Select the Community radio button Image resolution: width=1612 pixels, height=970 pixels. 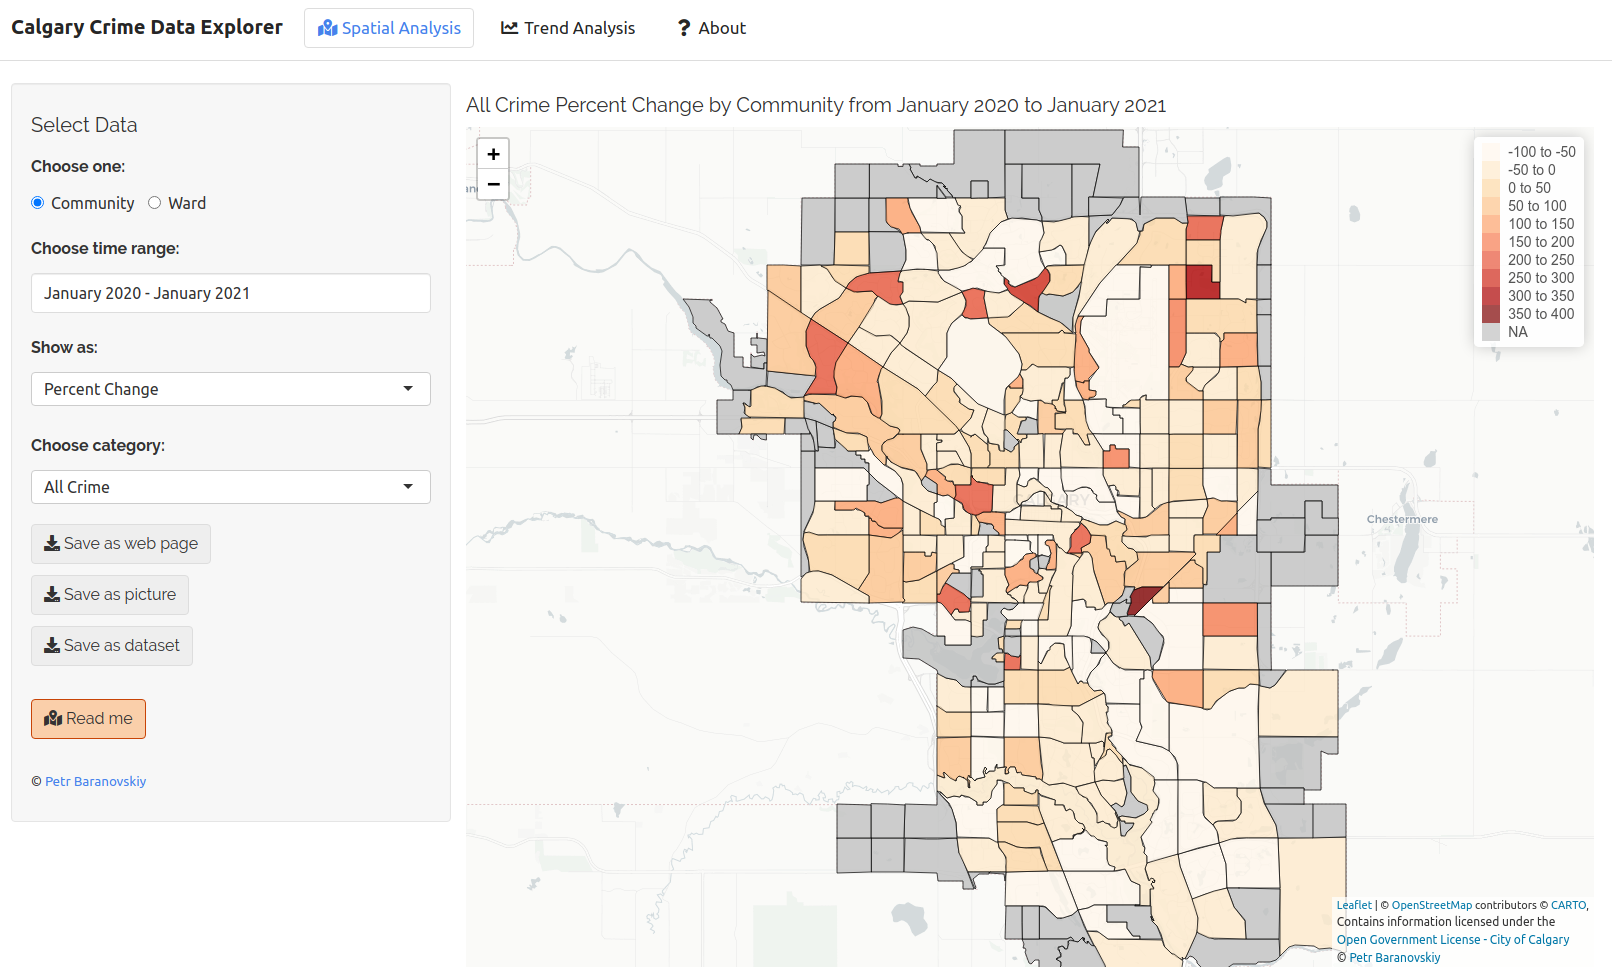38,203
